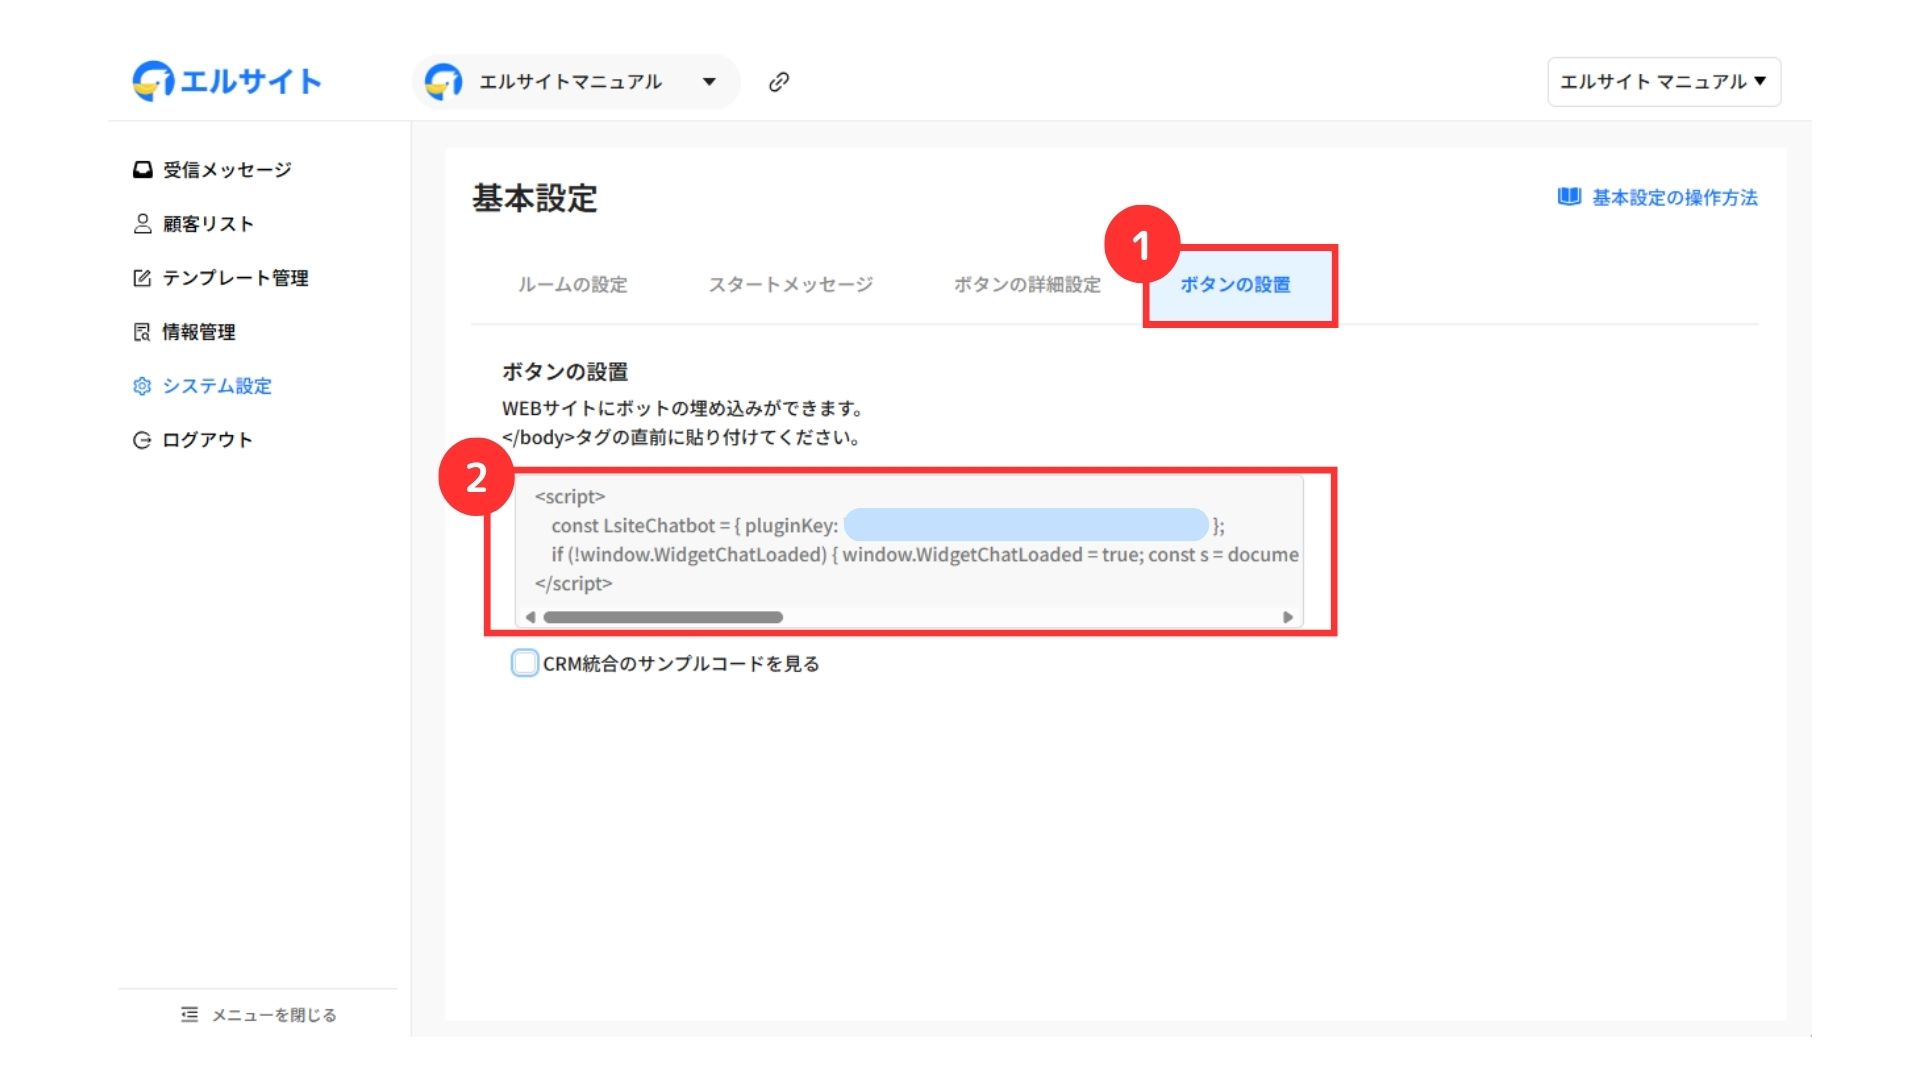Click the chain link icon in header
This screenshot has width=1920, height=1080.
779,82
